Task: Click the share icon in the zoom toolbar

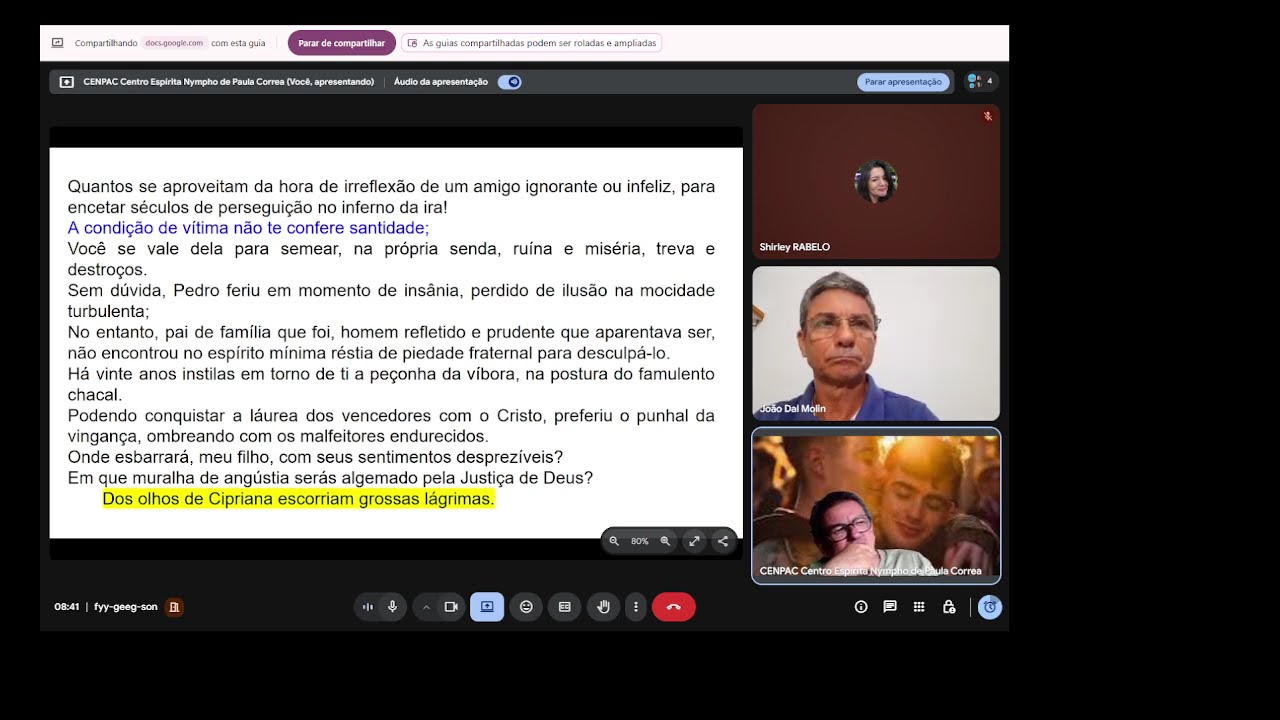Action: (723, 541)
